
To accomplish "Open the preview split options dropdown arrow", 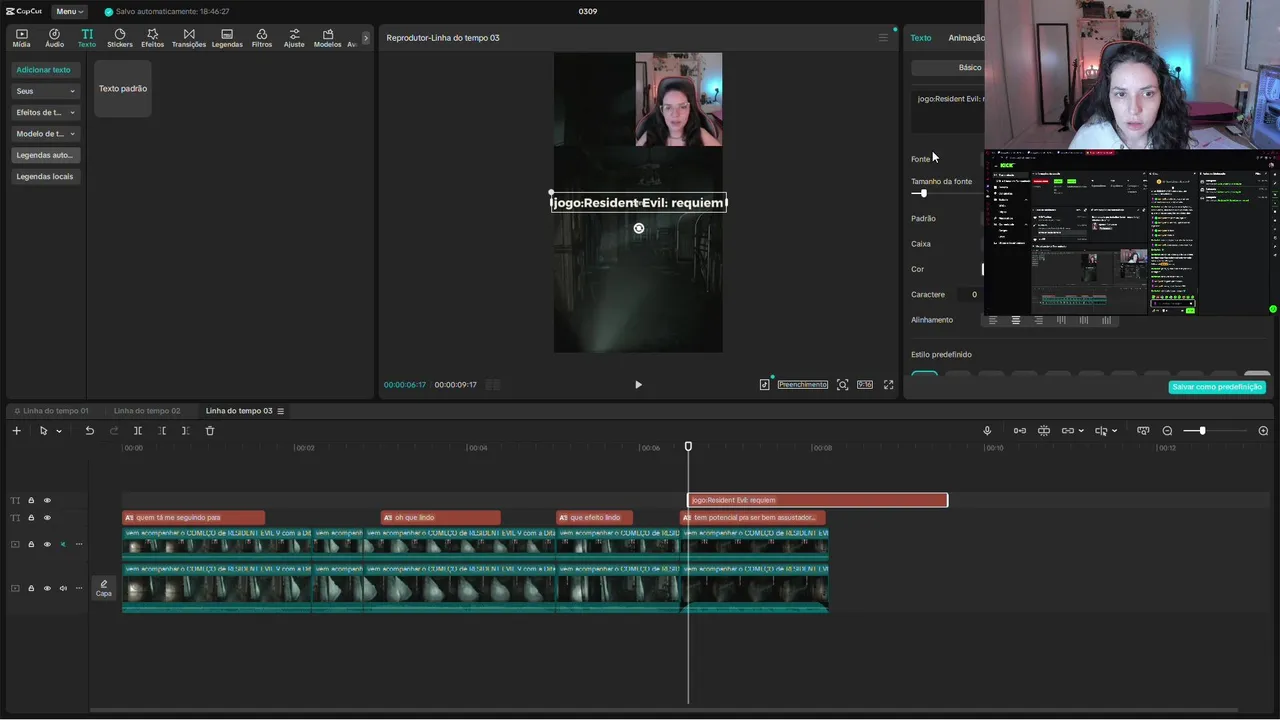I will [x=1115, y=431].
